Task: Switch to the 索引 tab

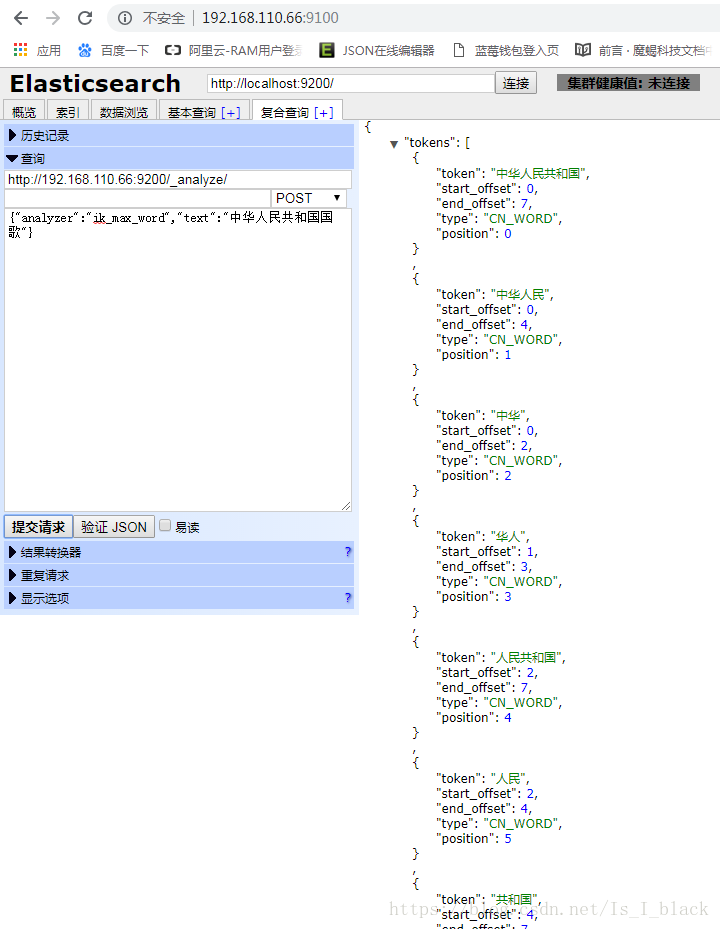Action: [x=68, y=112]
